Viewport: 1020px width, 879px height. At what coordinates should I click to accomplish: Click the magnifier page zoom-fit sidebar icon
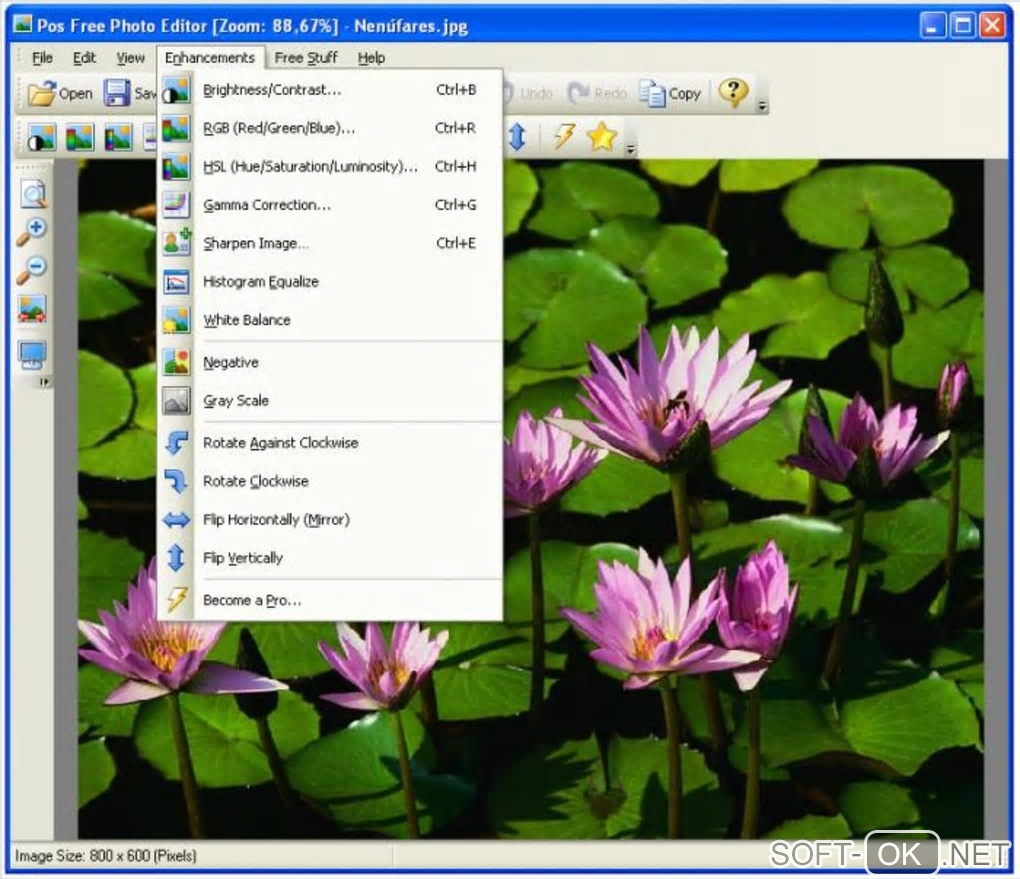(33, 194)
